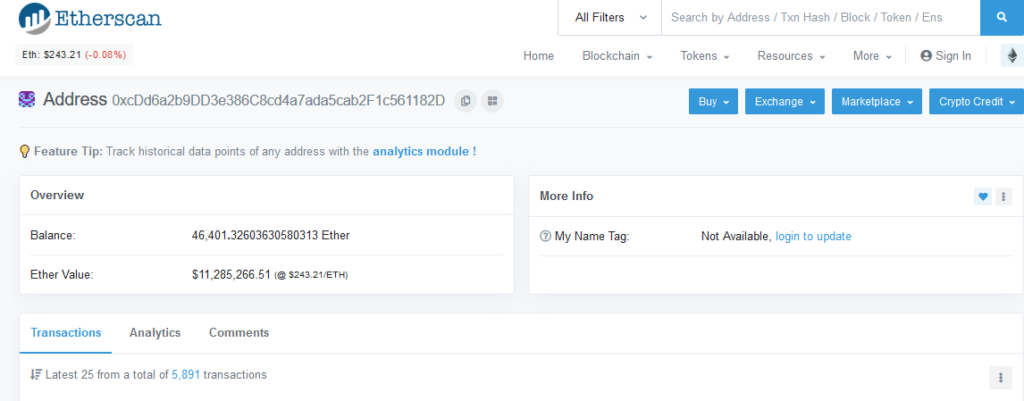Open the Exchange dropdown
Screen dimensions: 1024x401
tap(785, 102)
